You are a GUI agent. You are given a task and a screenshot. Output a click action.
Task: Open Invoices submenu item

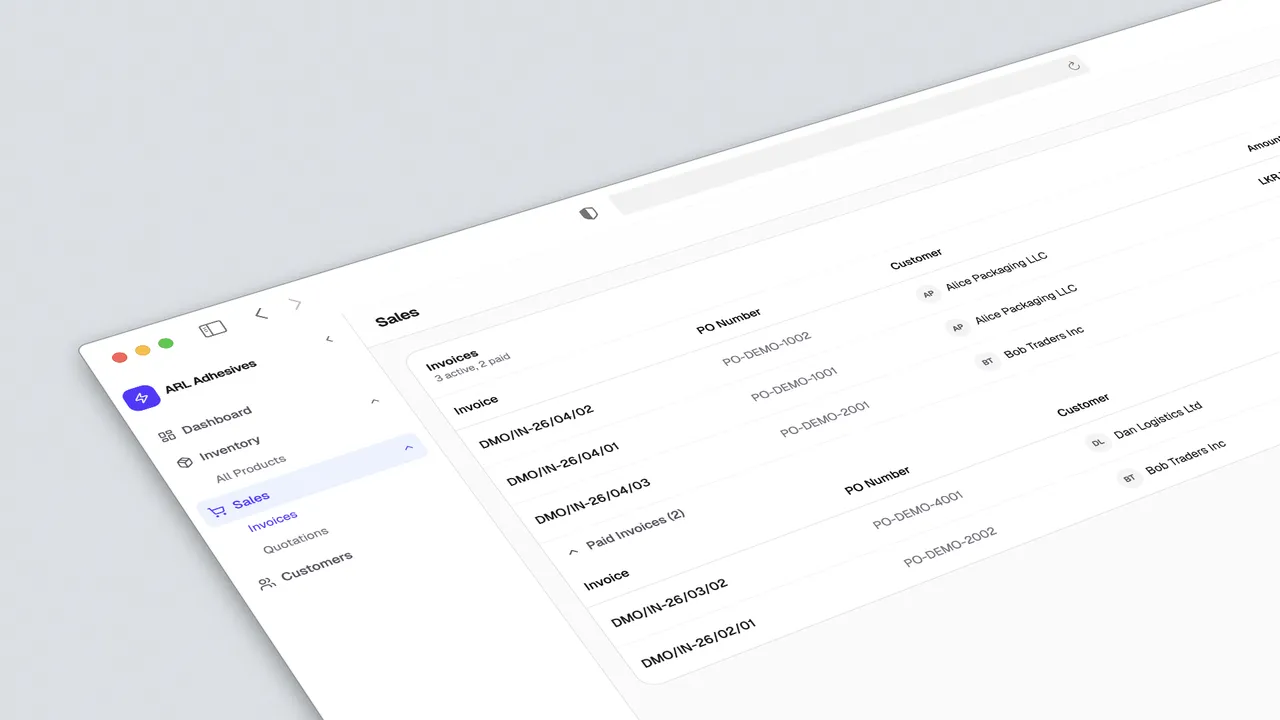click(x=273, y=521)
